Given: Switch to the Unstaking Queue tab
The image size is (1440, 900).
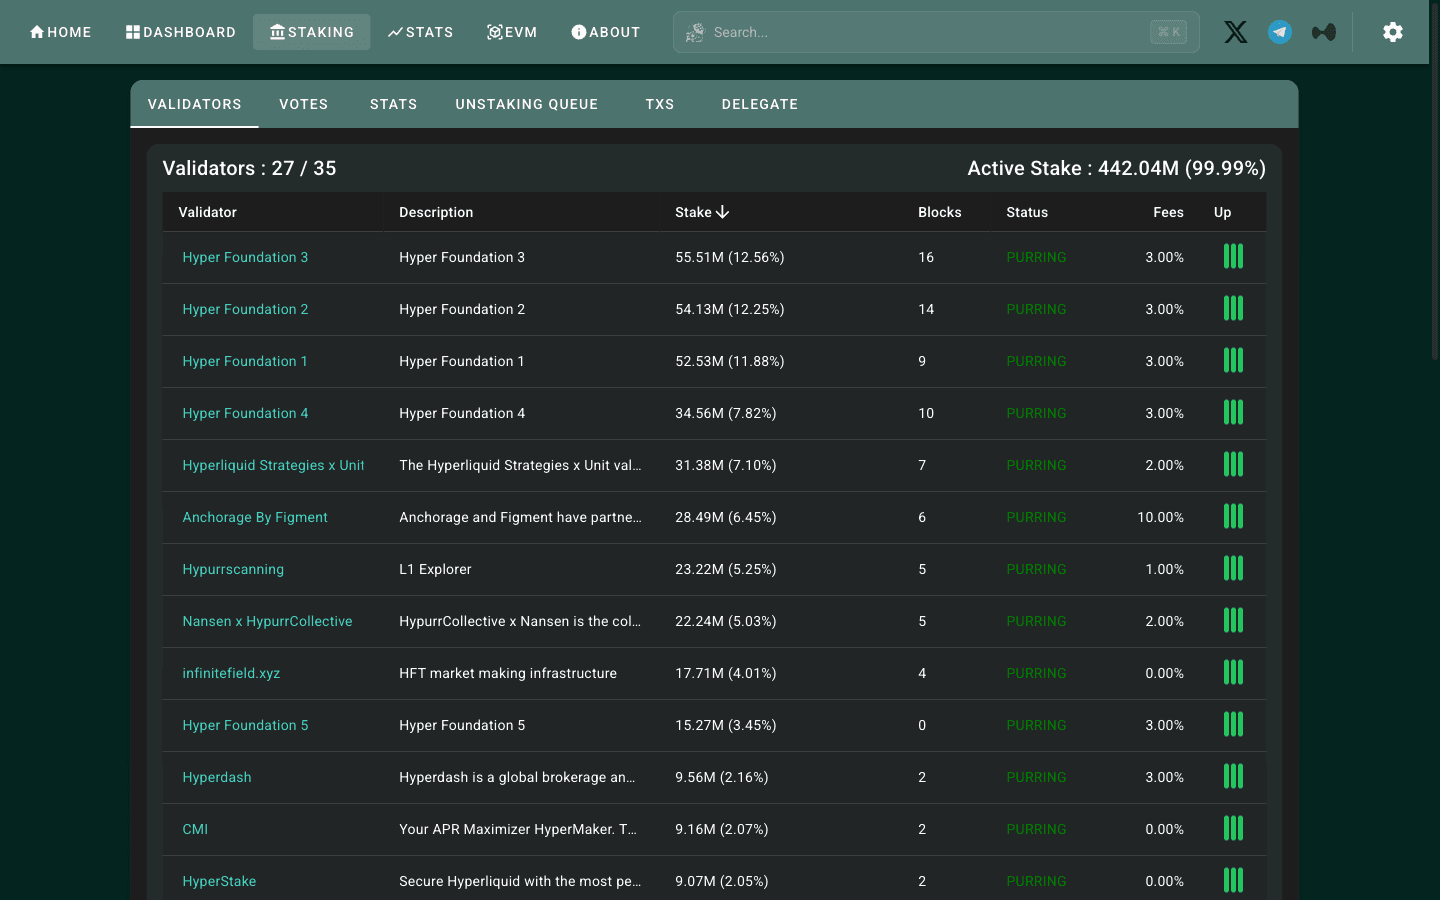Looking at the screenshot, I should click(x=527, y=104).
